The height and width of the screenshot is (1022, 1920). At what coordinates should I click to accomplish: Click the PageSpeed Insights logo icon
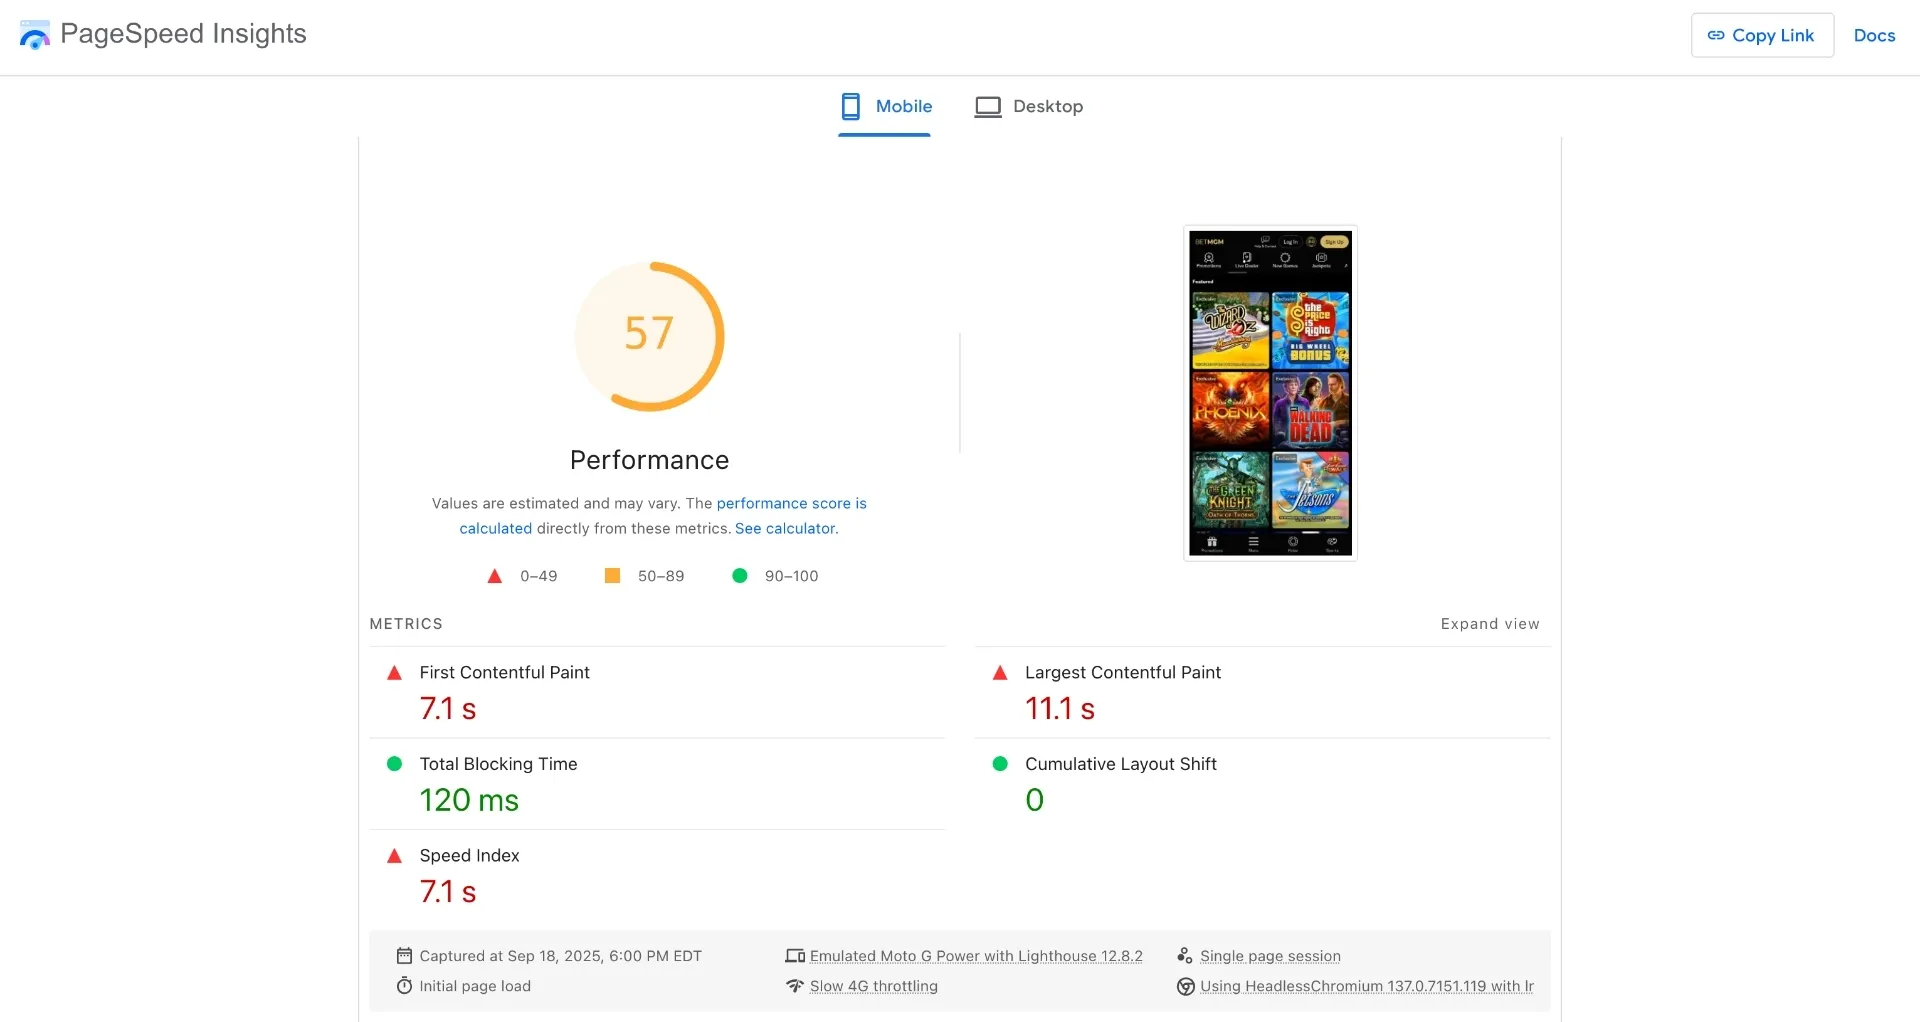pos(34,35)
